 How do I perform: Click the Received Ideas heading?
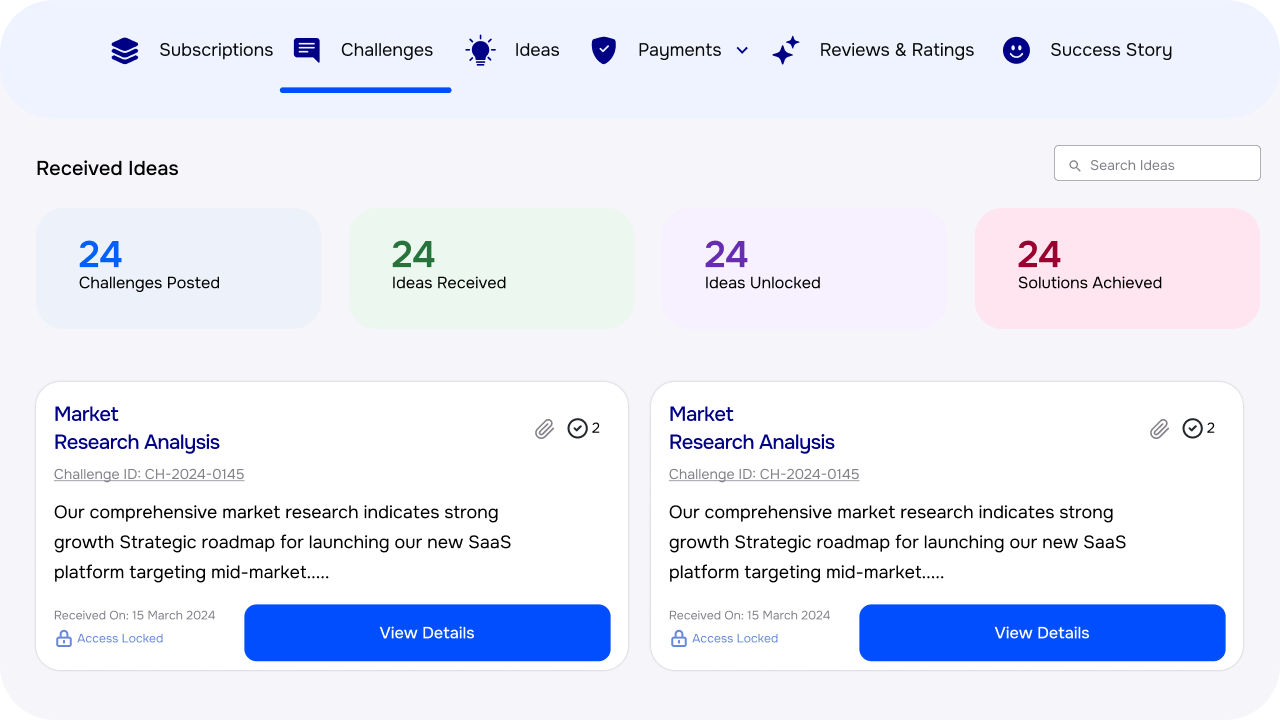pyautogui.click(x=107, y=168)
